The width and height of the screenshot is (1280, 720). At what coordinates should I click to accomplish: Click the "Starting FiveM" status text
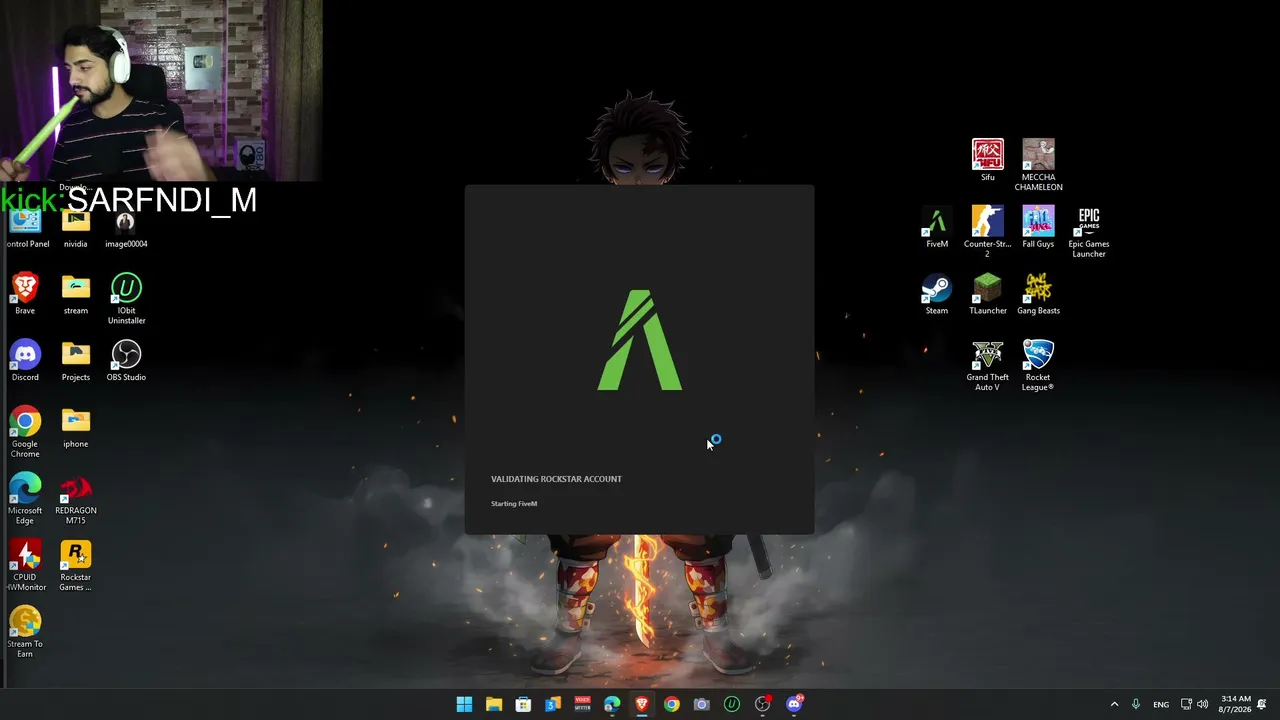point(514,504)
